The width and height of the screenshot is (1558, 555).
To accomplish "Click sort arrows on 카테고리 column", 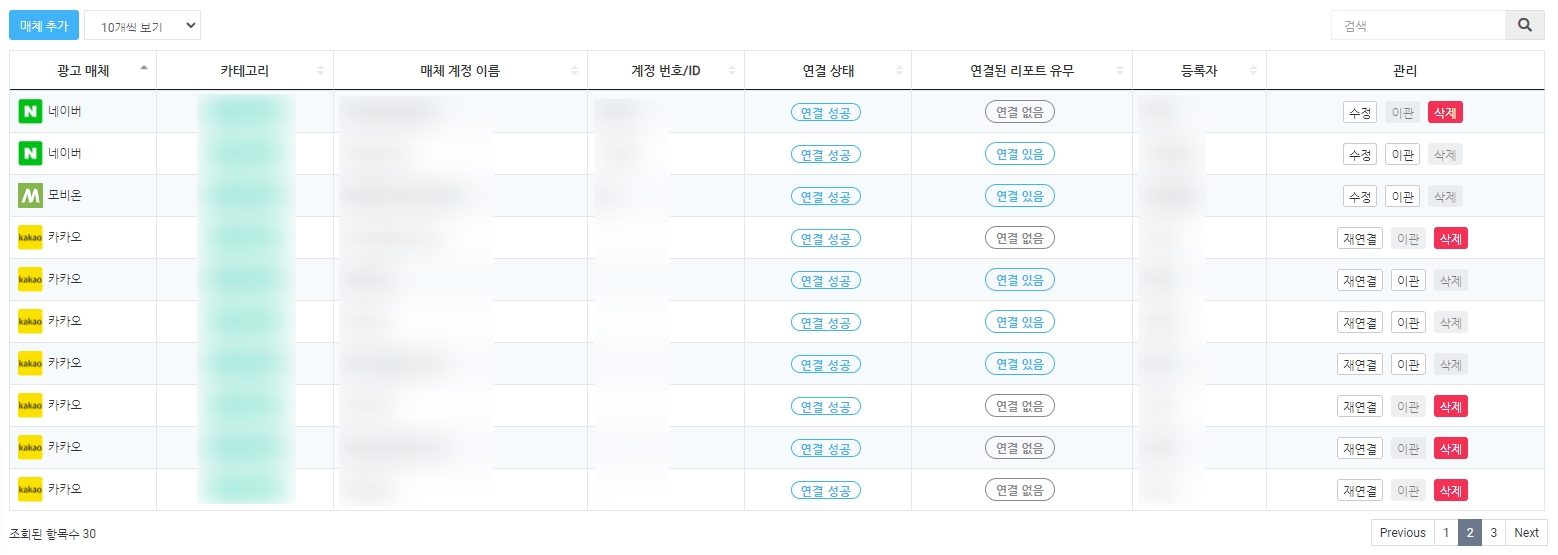I will (x=320, y=70).
